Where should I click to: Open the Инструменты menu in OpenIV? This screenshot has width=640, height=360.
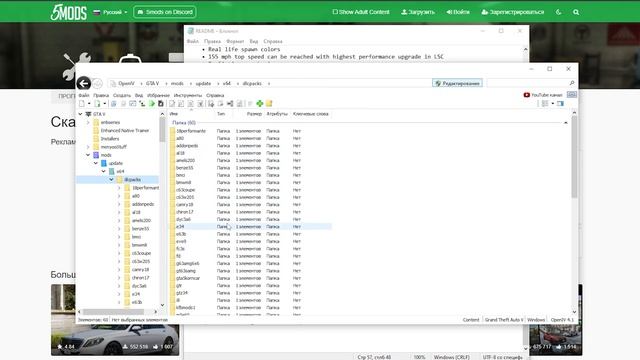(x=188, y=95)
